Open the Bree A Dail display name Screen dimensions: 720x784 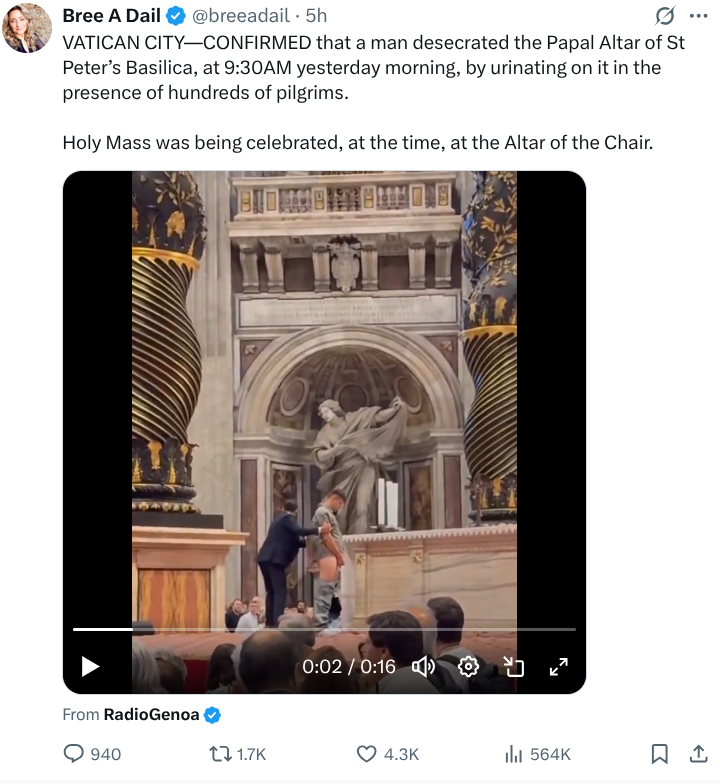click(x=112, y=16)
